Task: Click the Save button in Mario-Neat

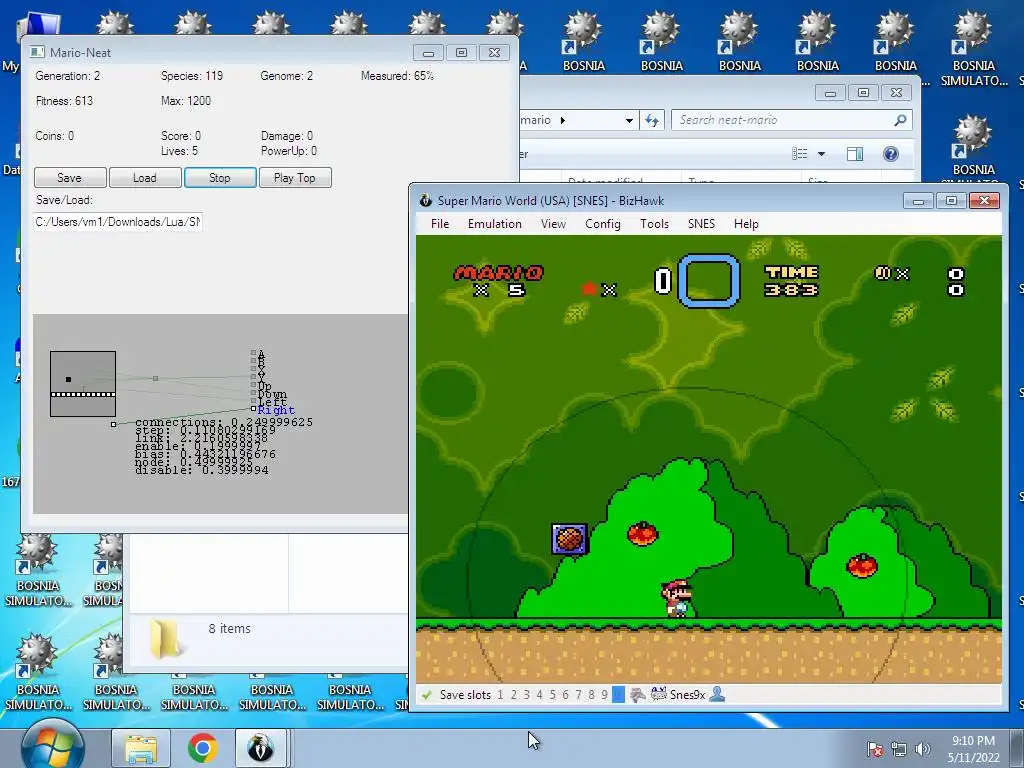Action: [x=70, y=178]
